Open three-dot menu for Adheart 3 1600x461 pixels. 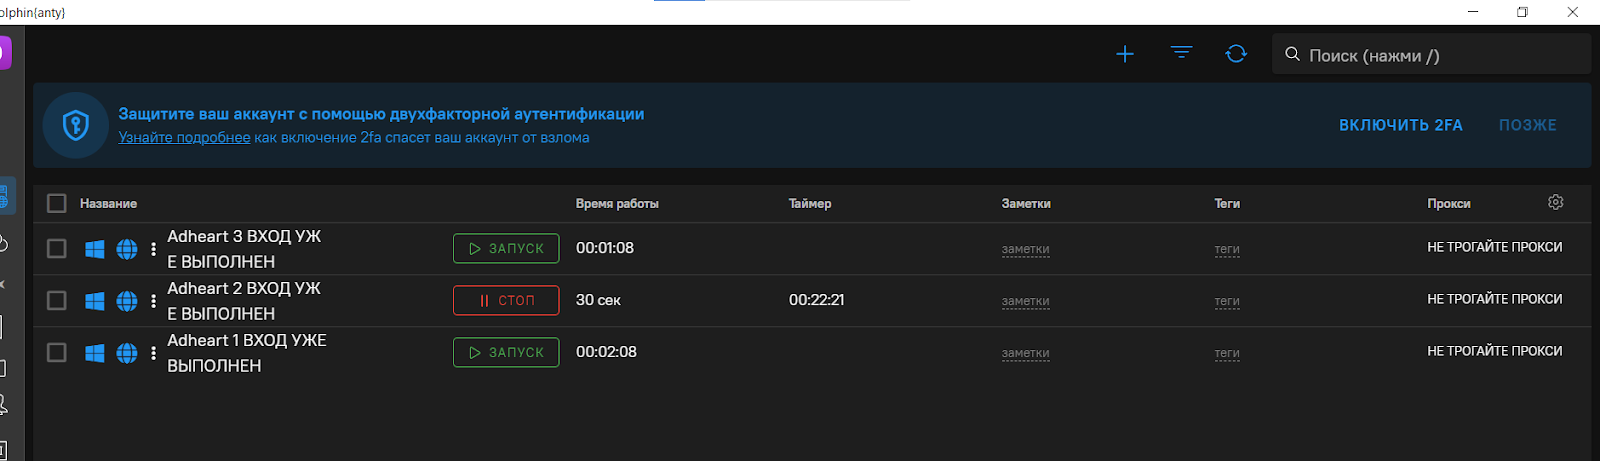[x=153, y=249]
